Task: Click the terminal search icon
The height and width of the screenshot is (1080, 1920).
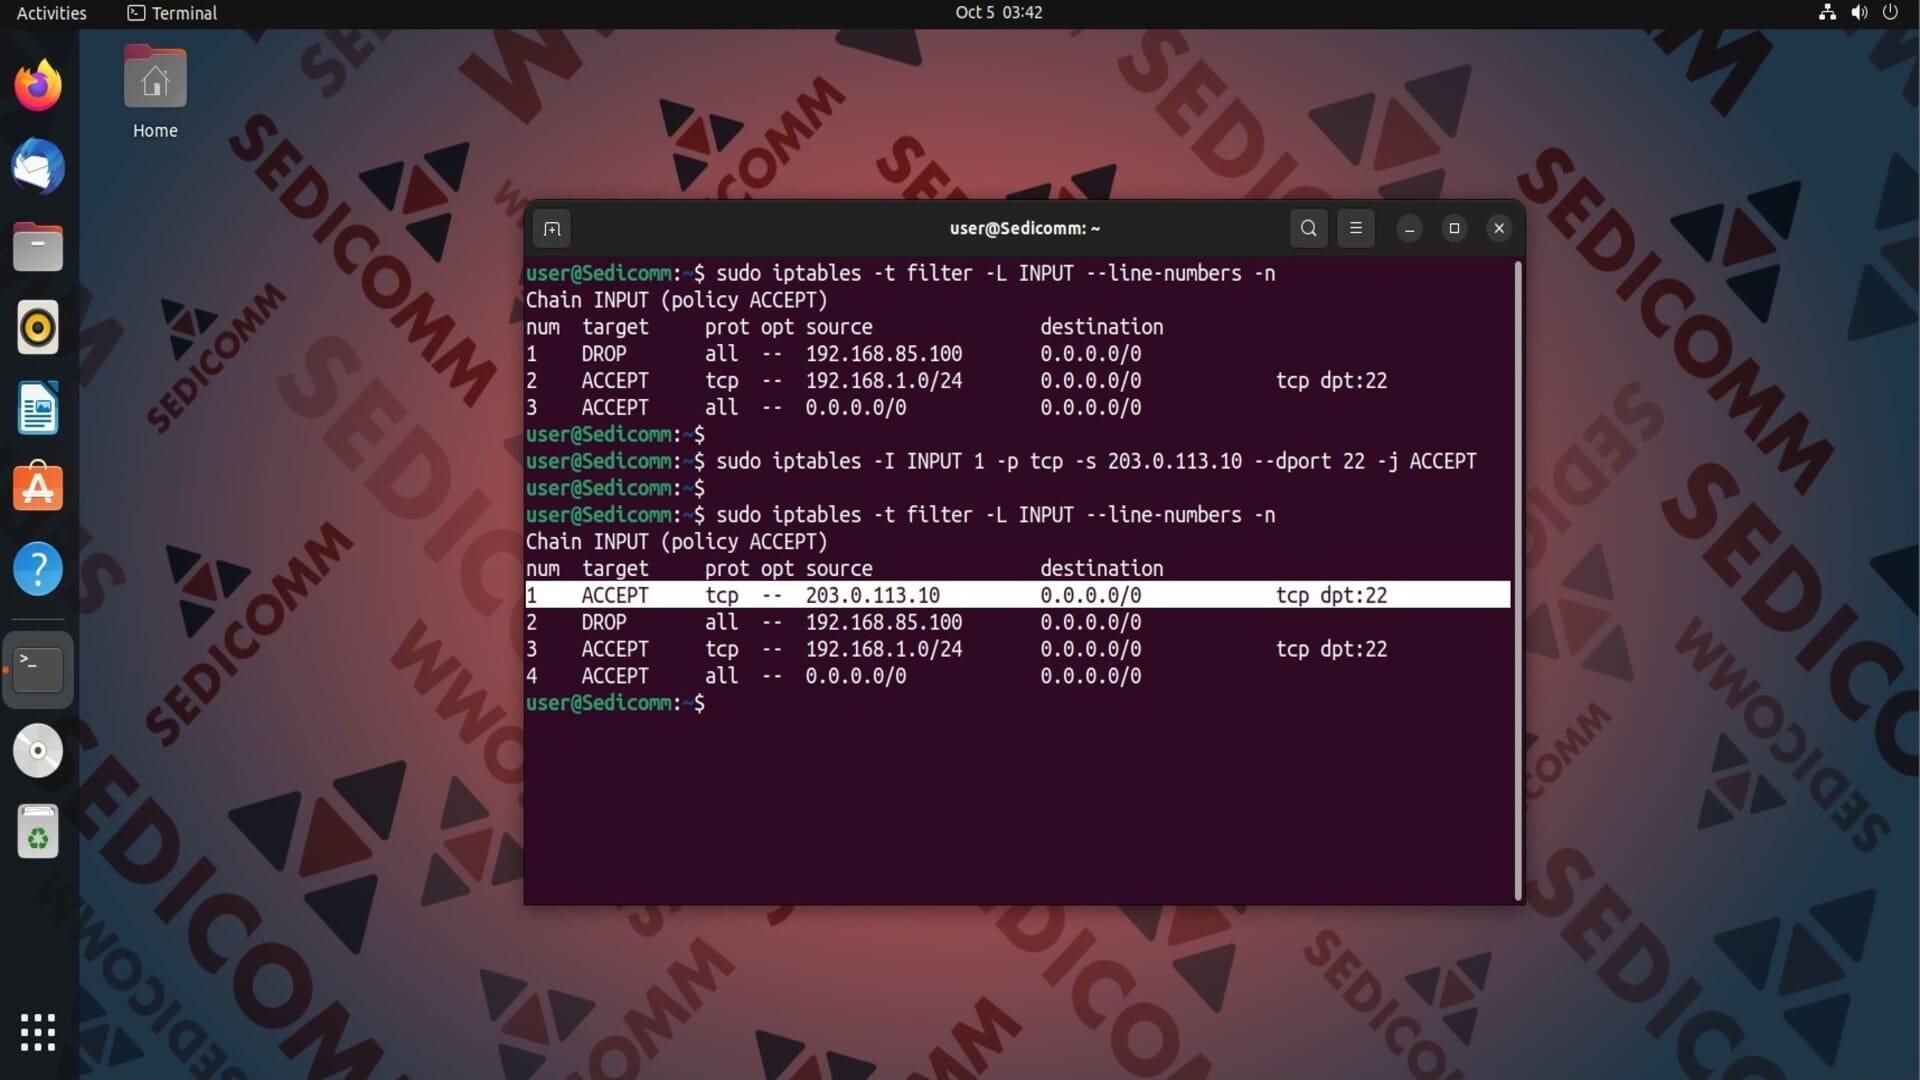Action: click(x=1308, y=229)
